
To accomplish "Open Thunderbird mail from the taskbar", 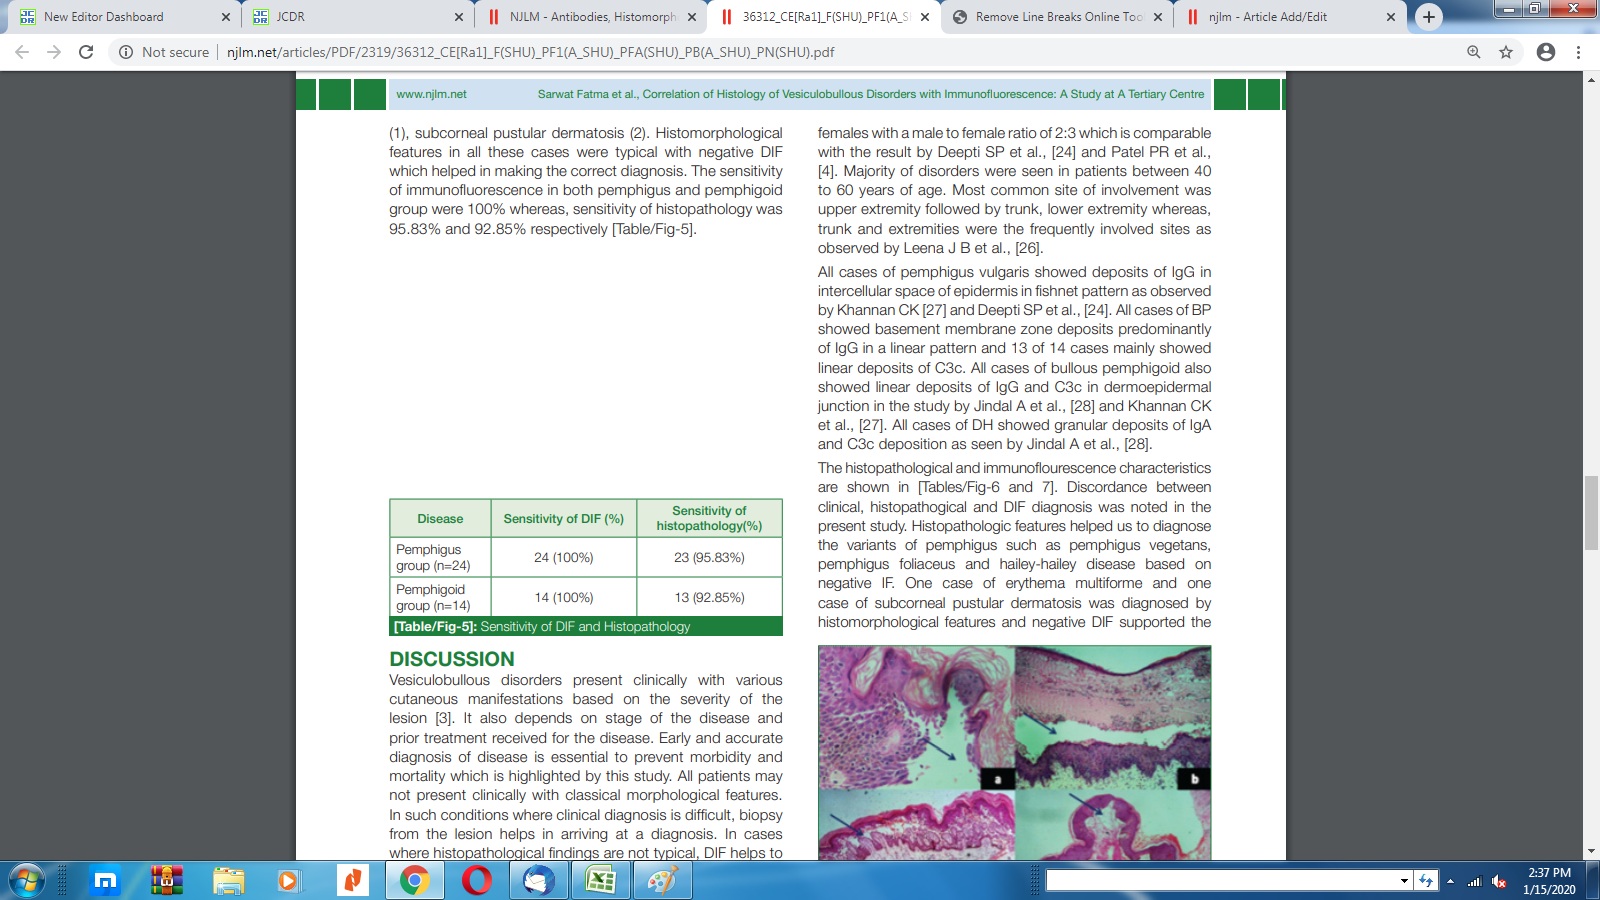I will pyautogui.click(x=539, y=881).
